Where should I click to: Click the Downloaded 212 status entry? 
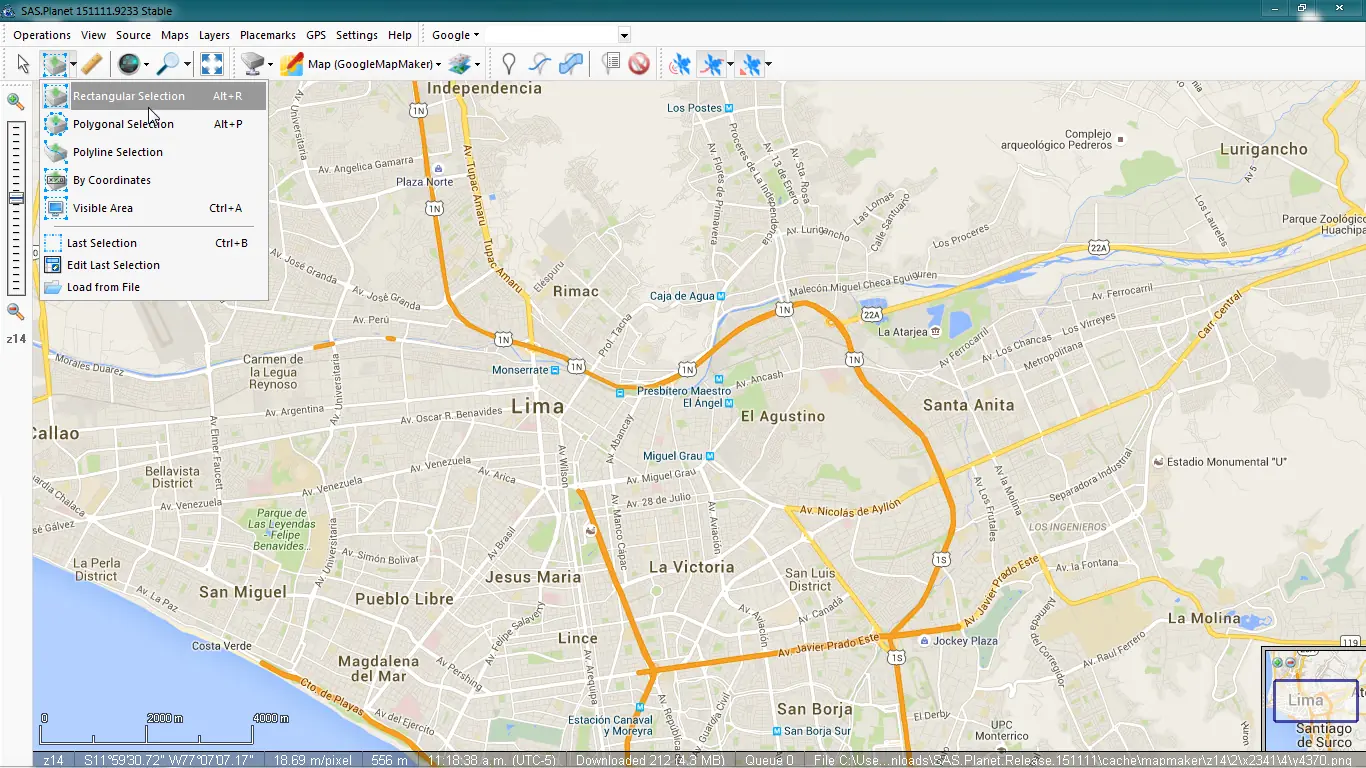click(x=651, y=760)
